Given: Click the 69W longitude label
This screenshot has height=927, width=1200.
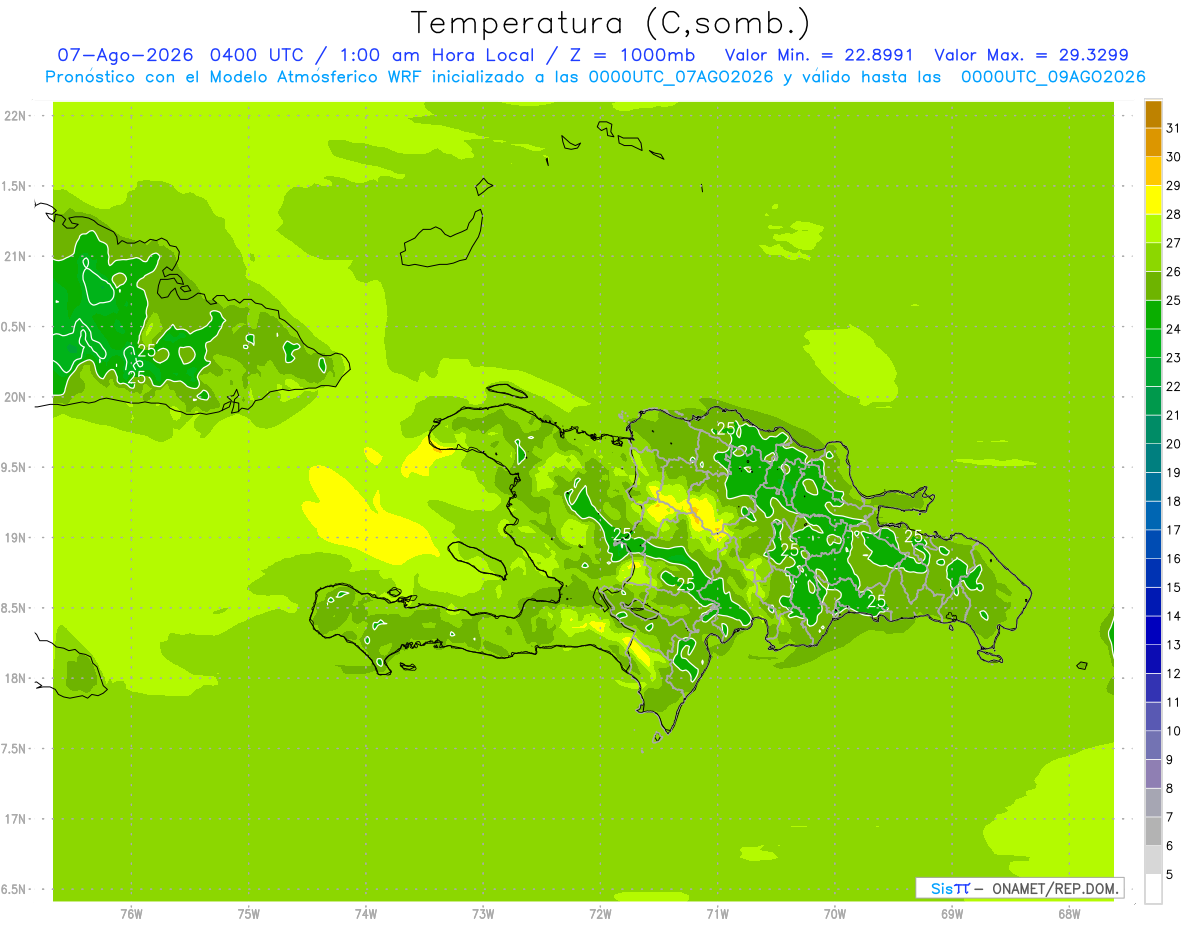Looking at the screenshot, I should point(952,913).
